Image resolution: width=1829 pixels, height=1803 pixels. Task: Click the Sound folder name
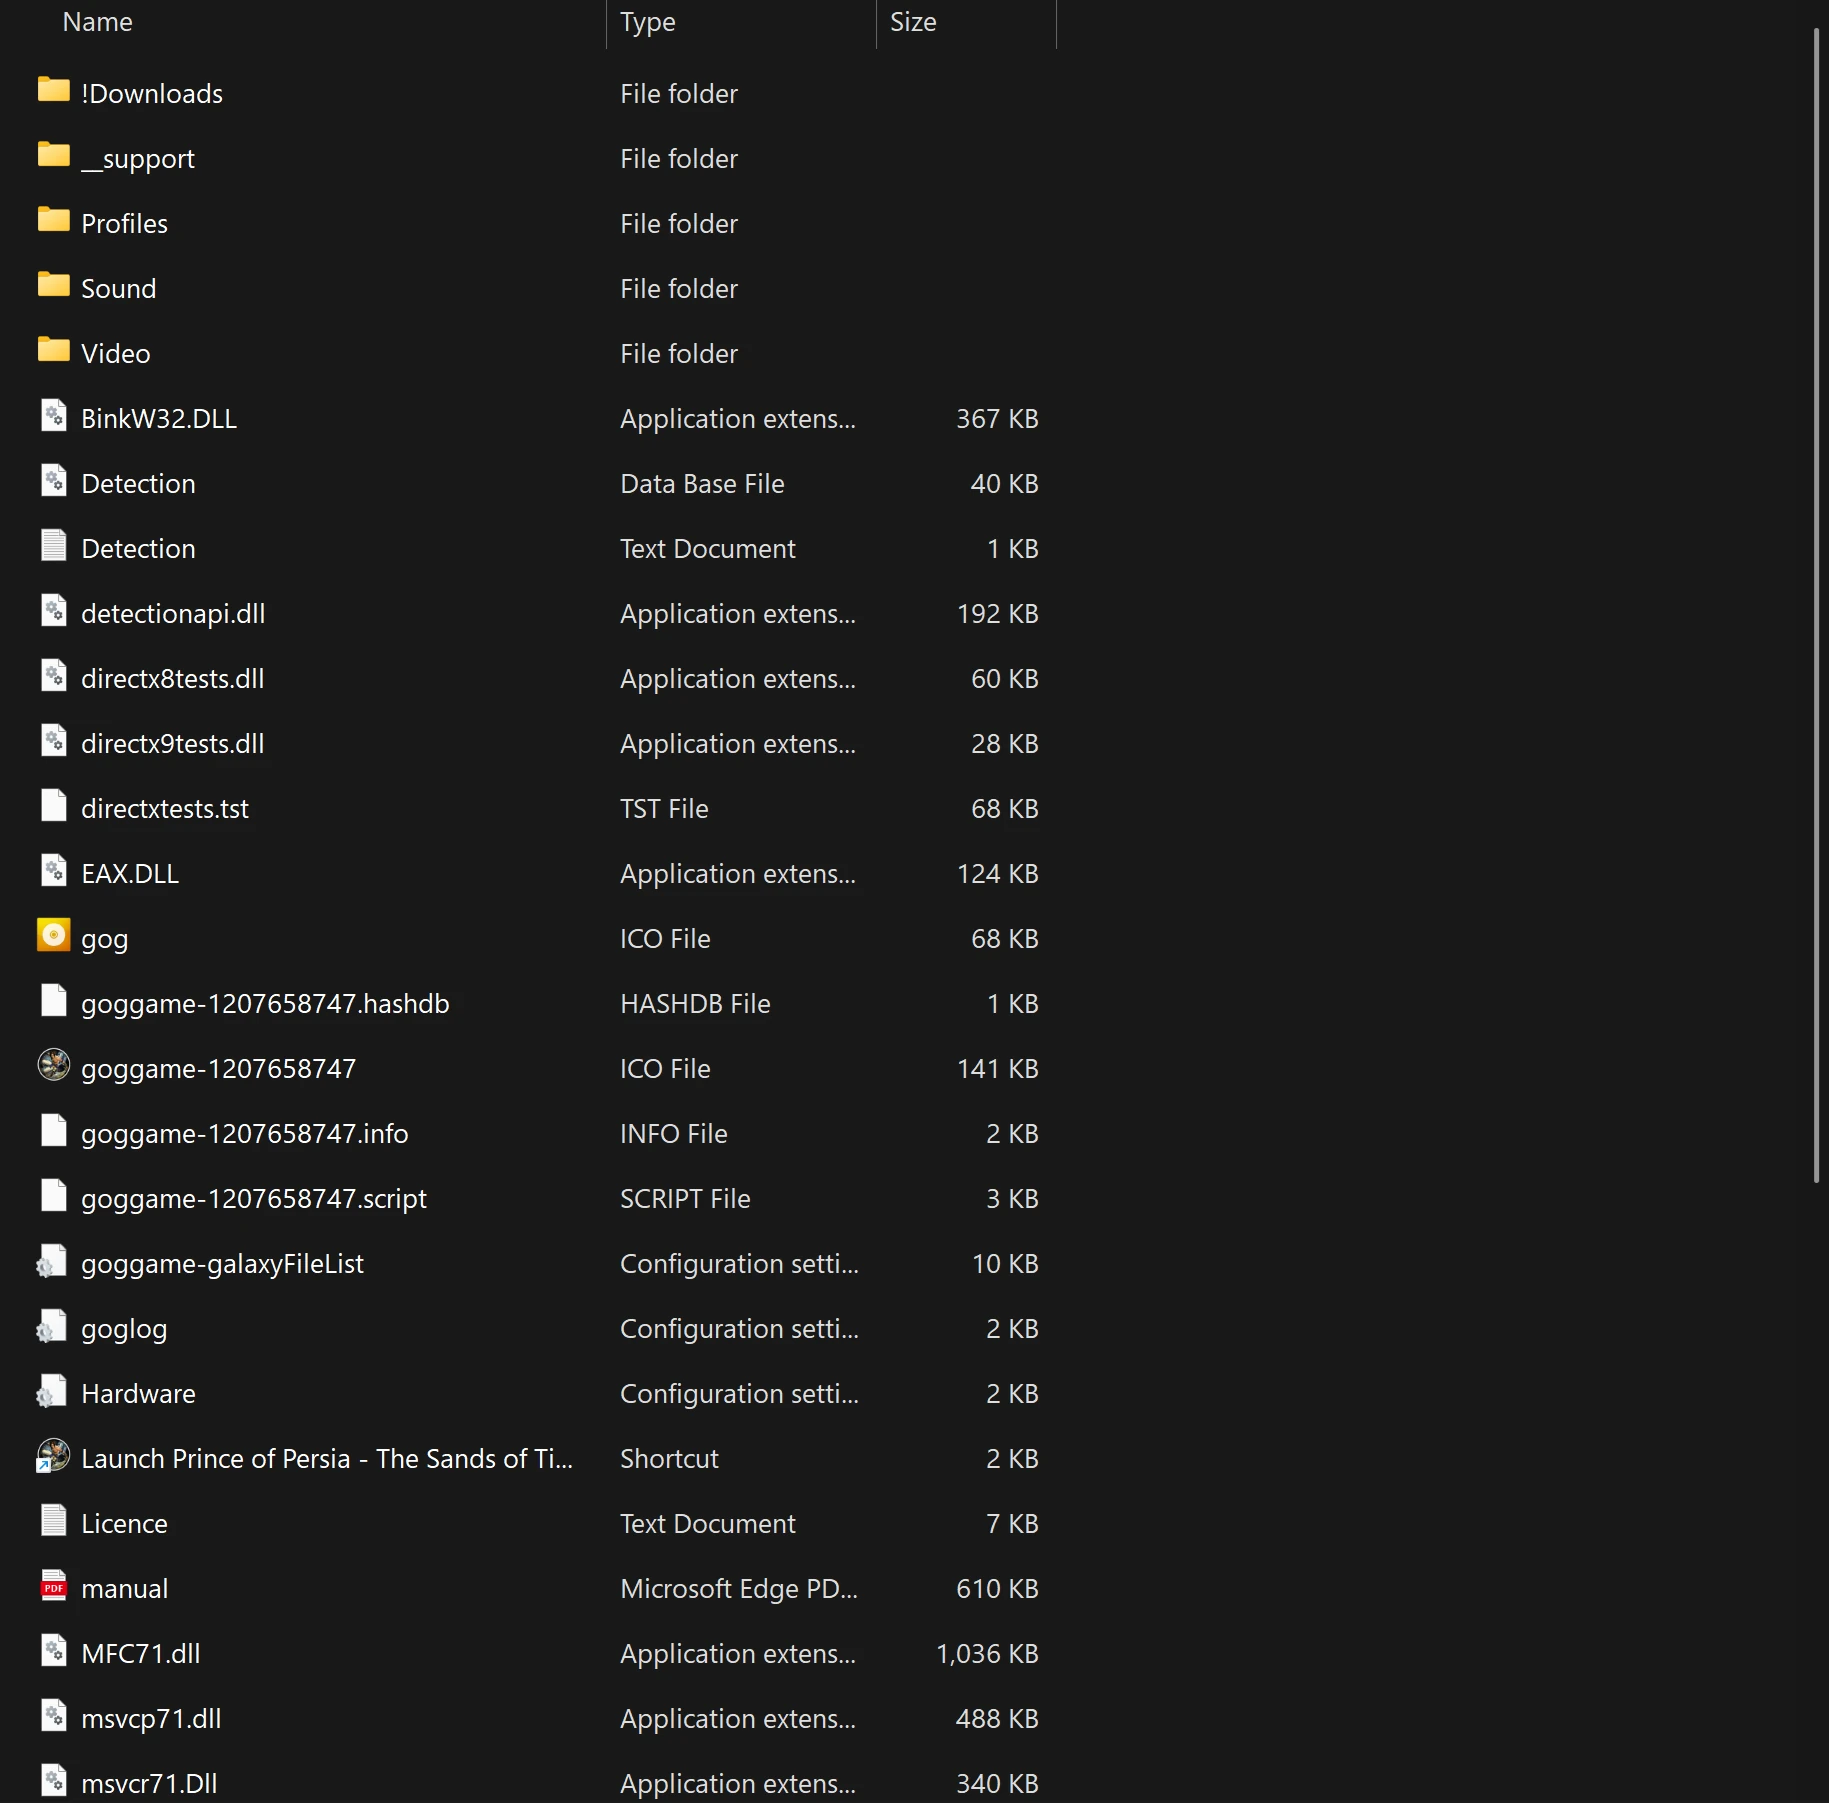point(118,289)
